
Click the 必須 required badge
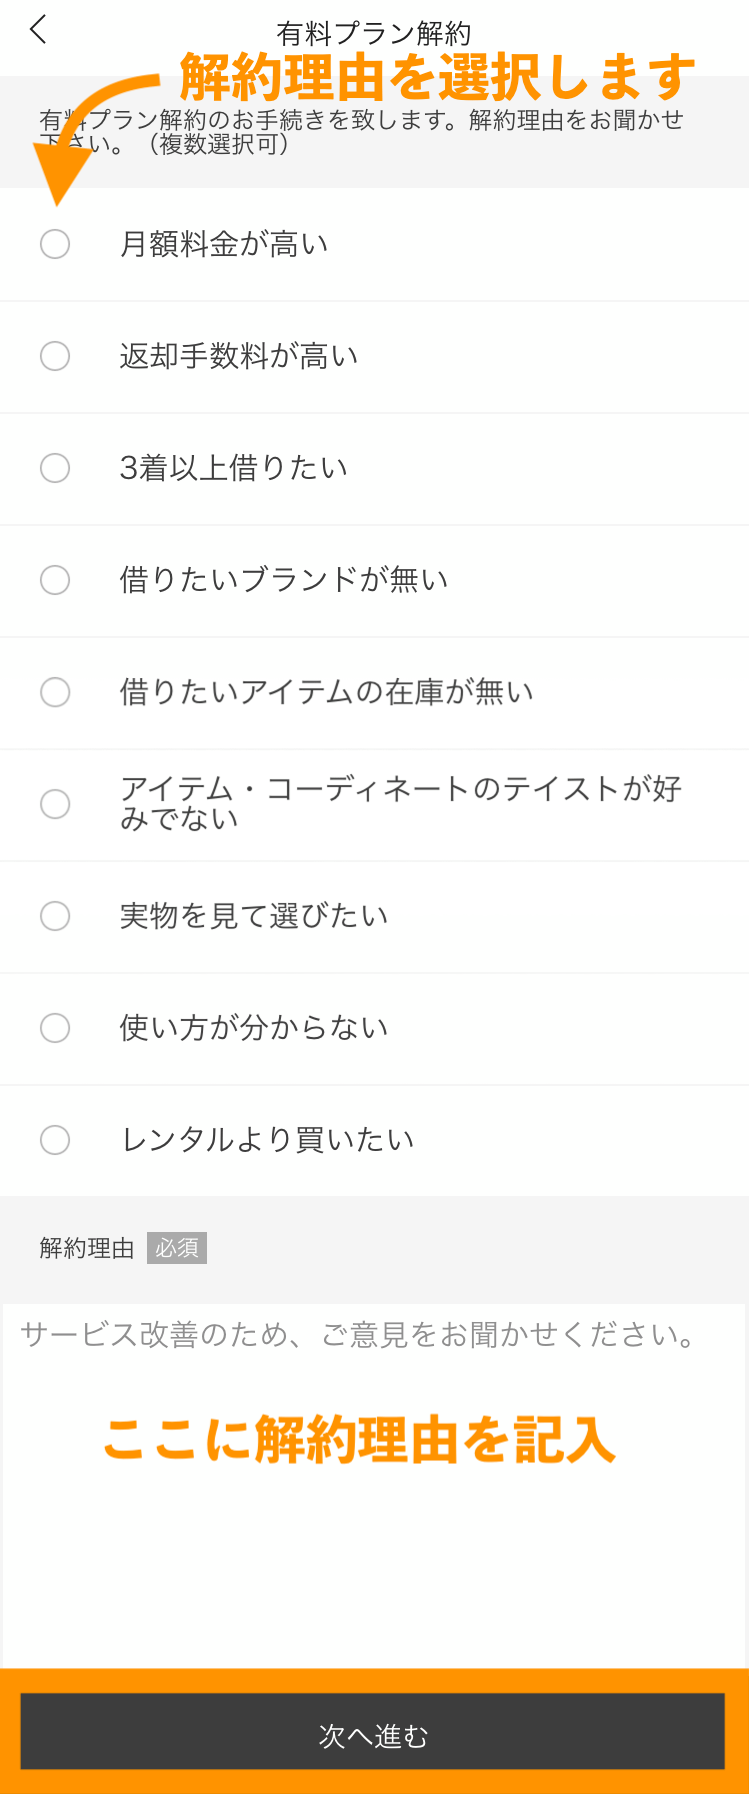[177, 1248]
